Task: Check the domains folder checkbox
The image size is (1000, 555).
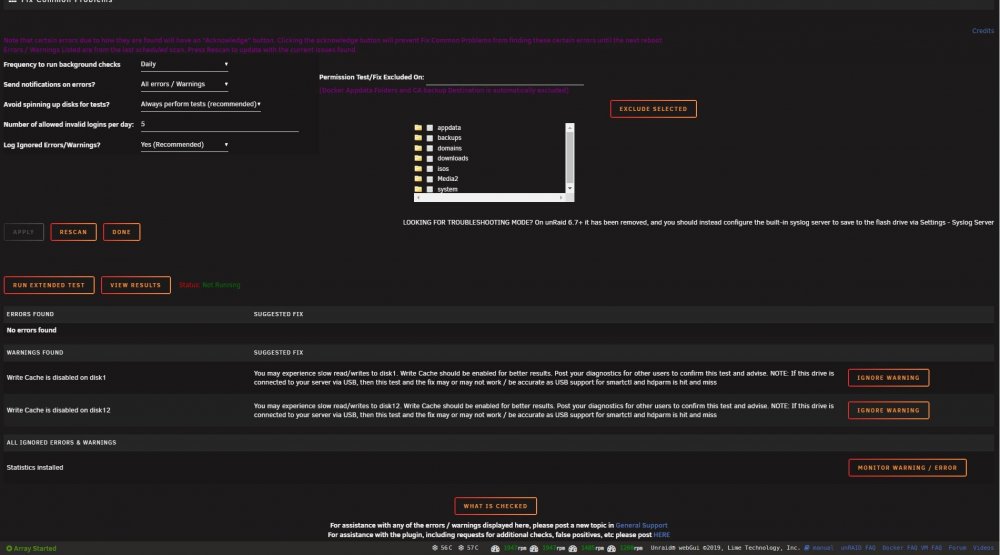Action: point(430,148)
